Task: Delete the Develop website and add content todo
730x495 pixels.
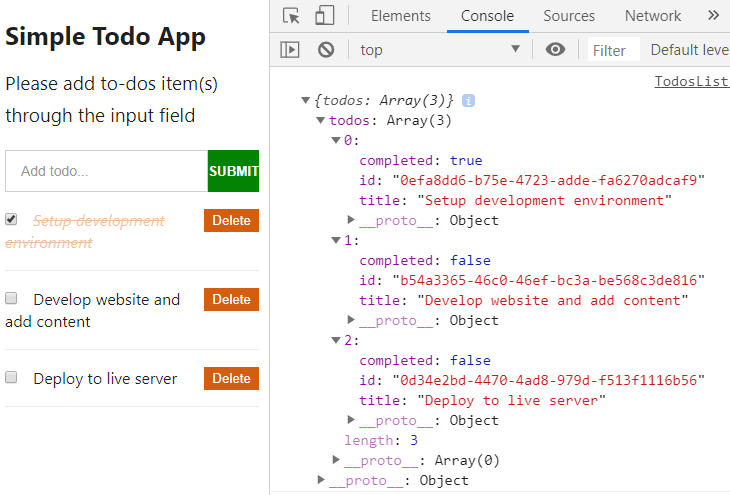Action: [231, 299]
